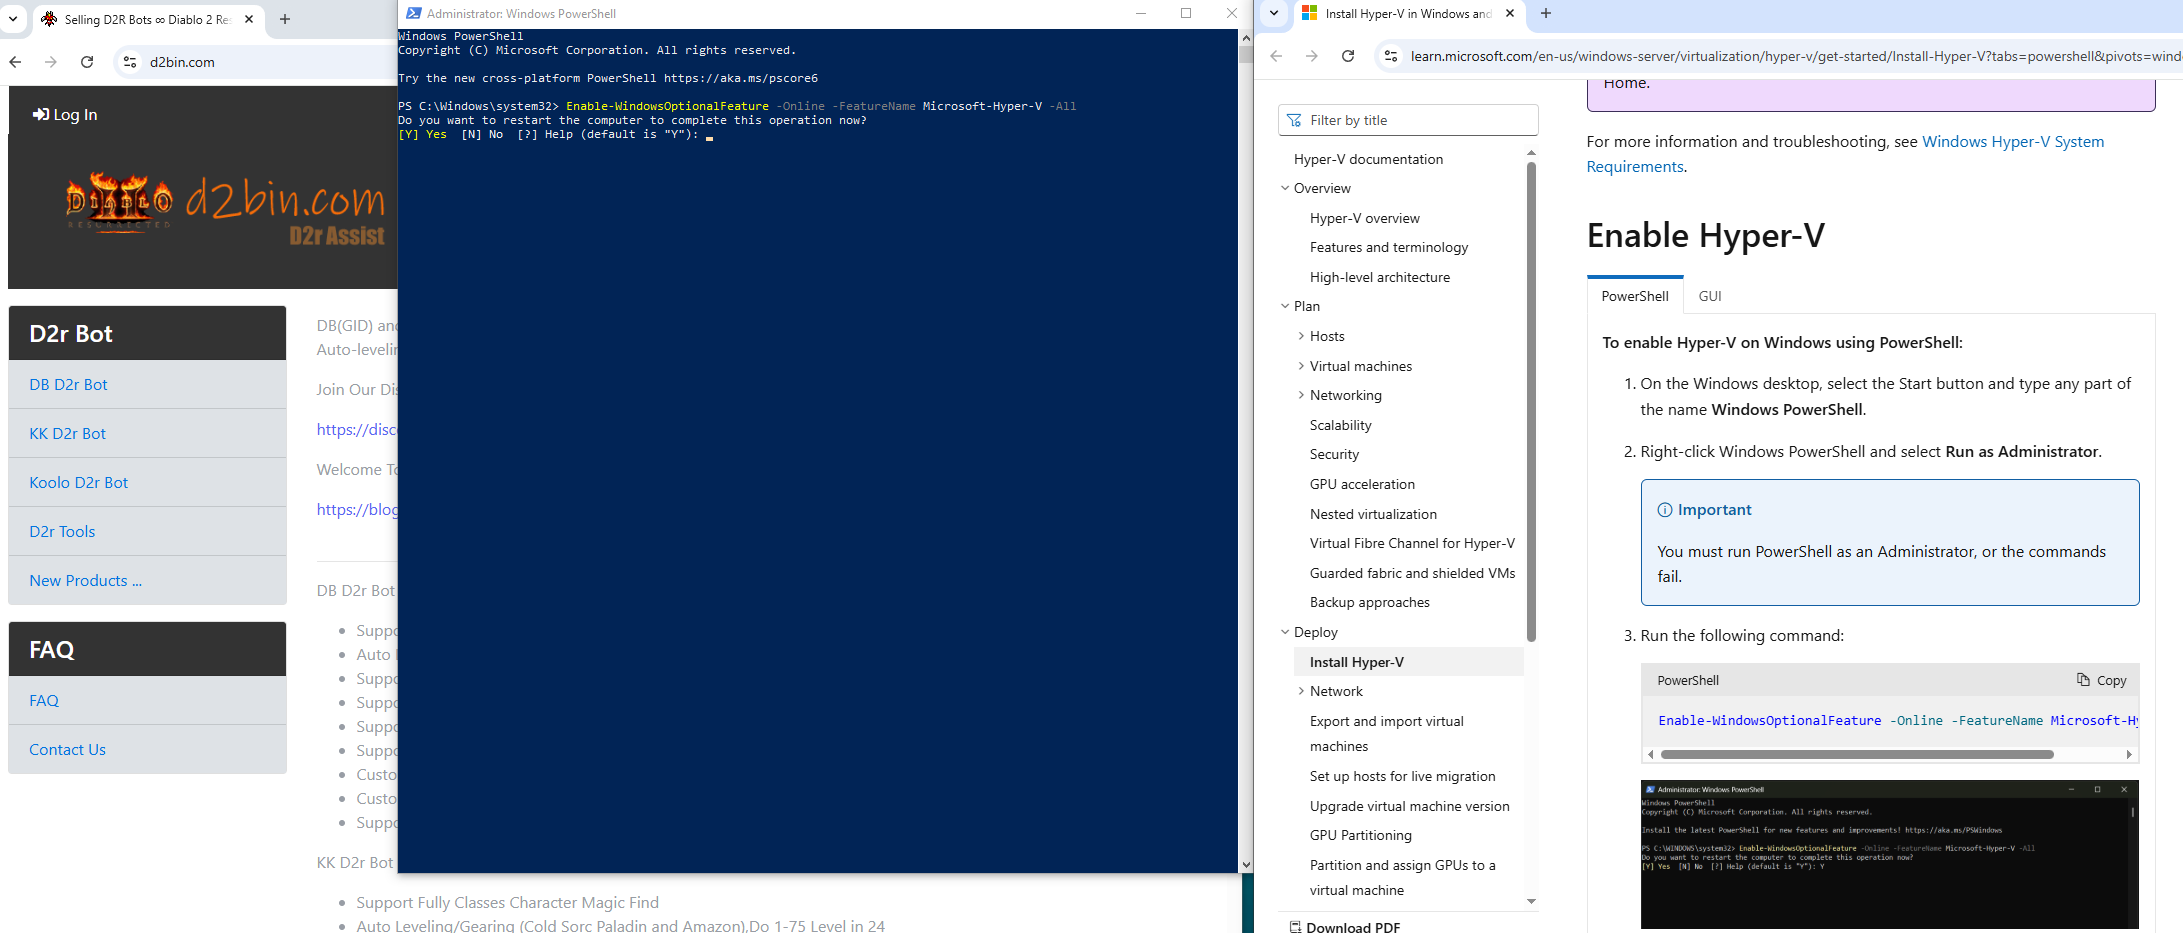
Task: Close the Selling D2R Bots tab
Action: tap(249, 19)
